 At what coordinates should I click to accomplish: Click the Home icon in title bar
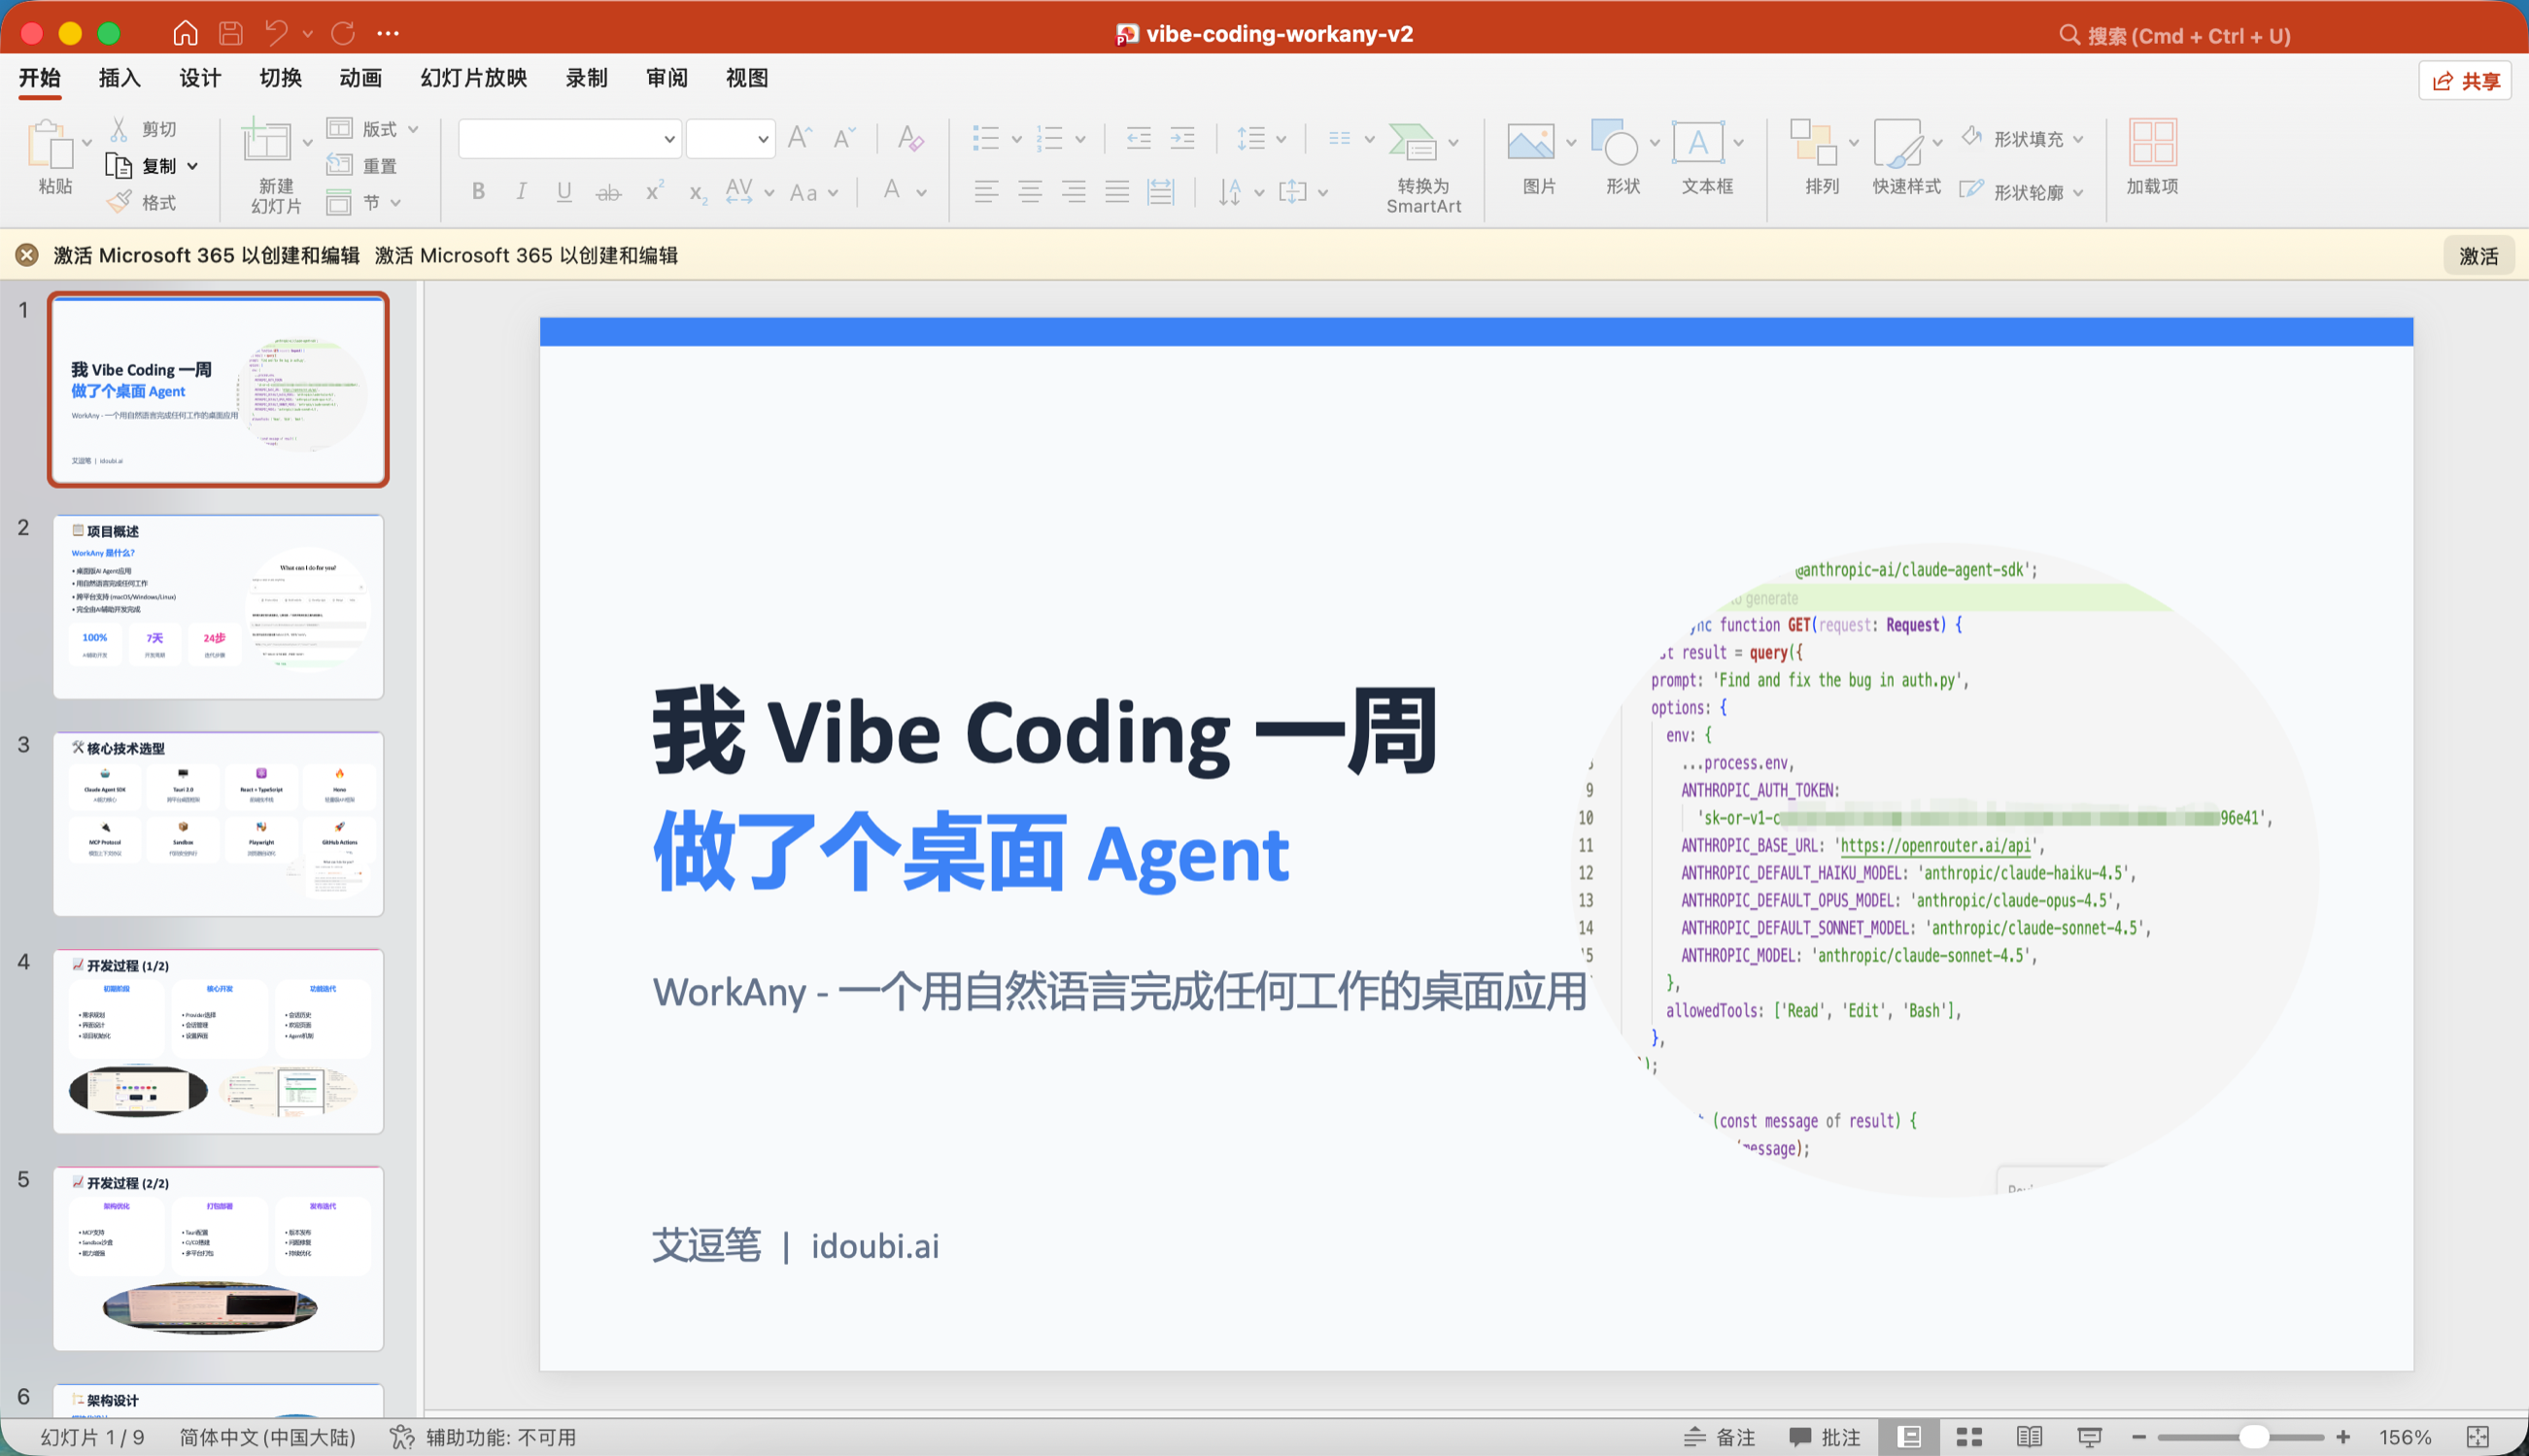[x=185, y=34]
